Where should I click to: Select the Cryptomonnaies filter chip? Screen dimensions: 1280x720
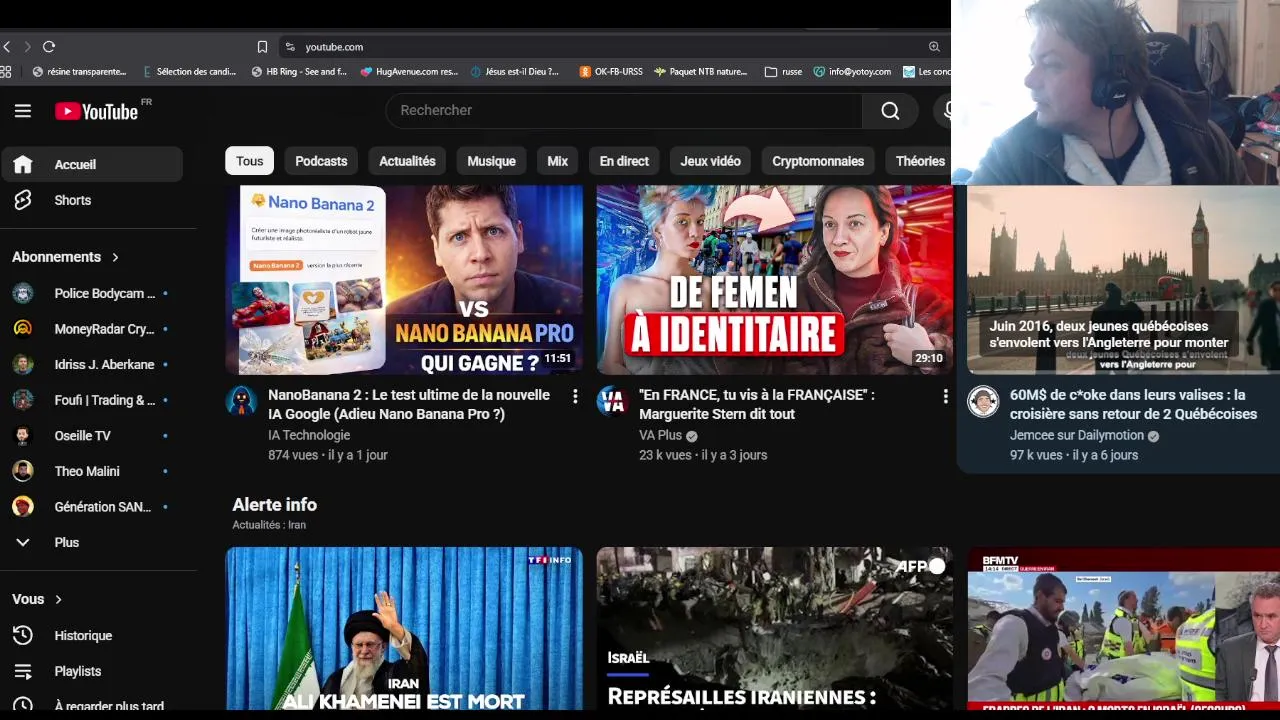tap(818, 161)
